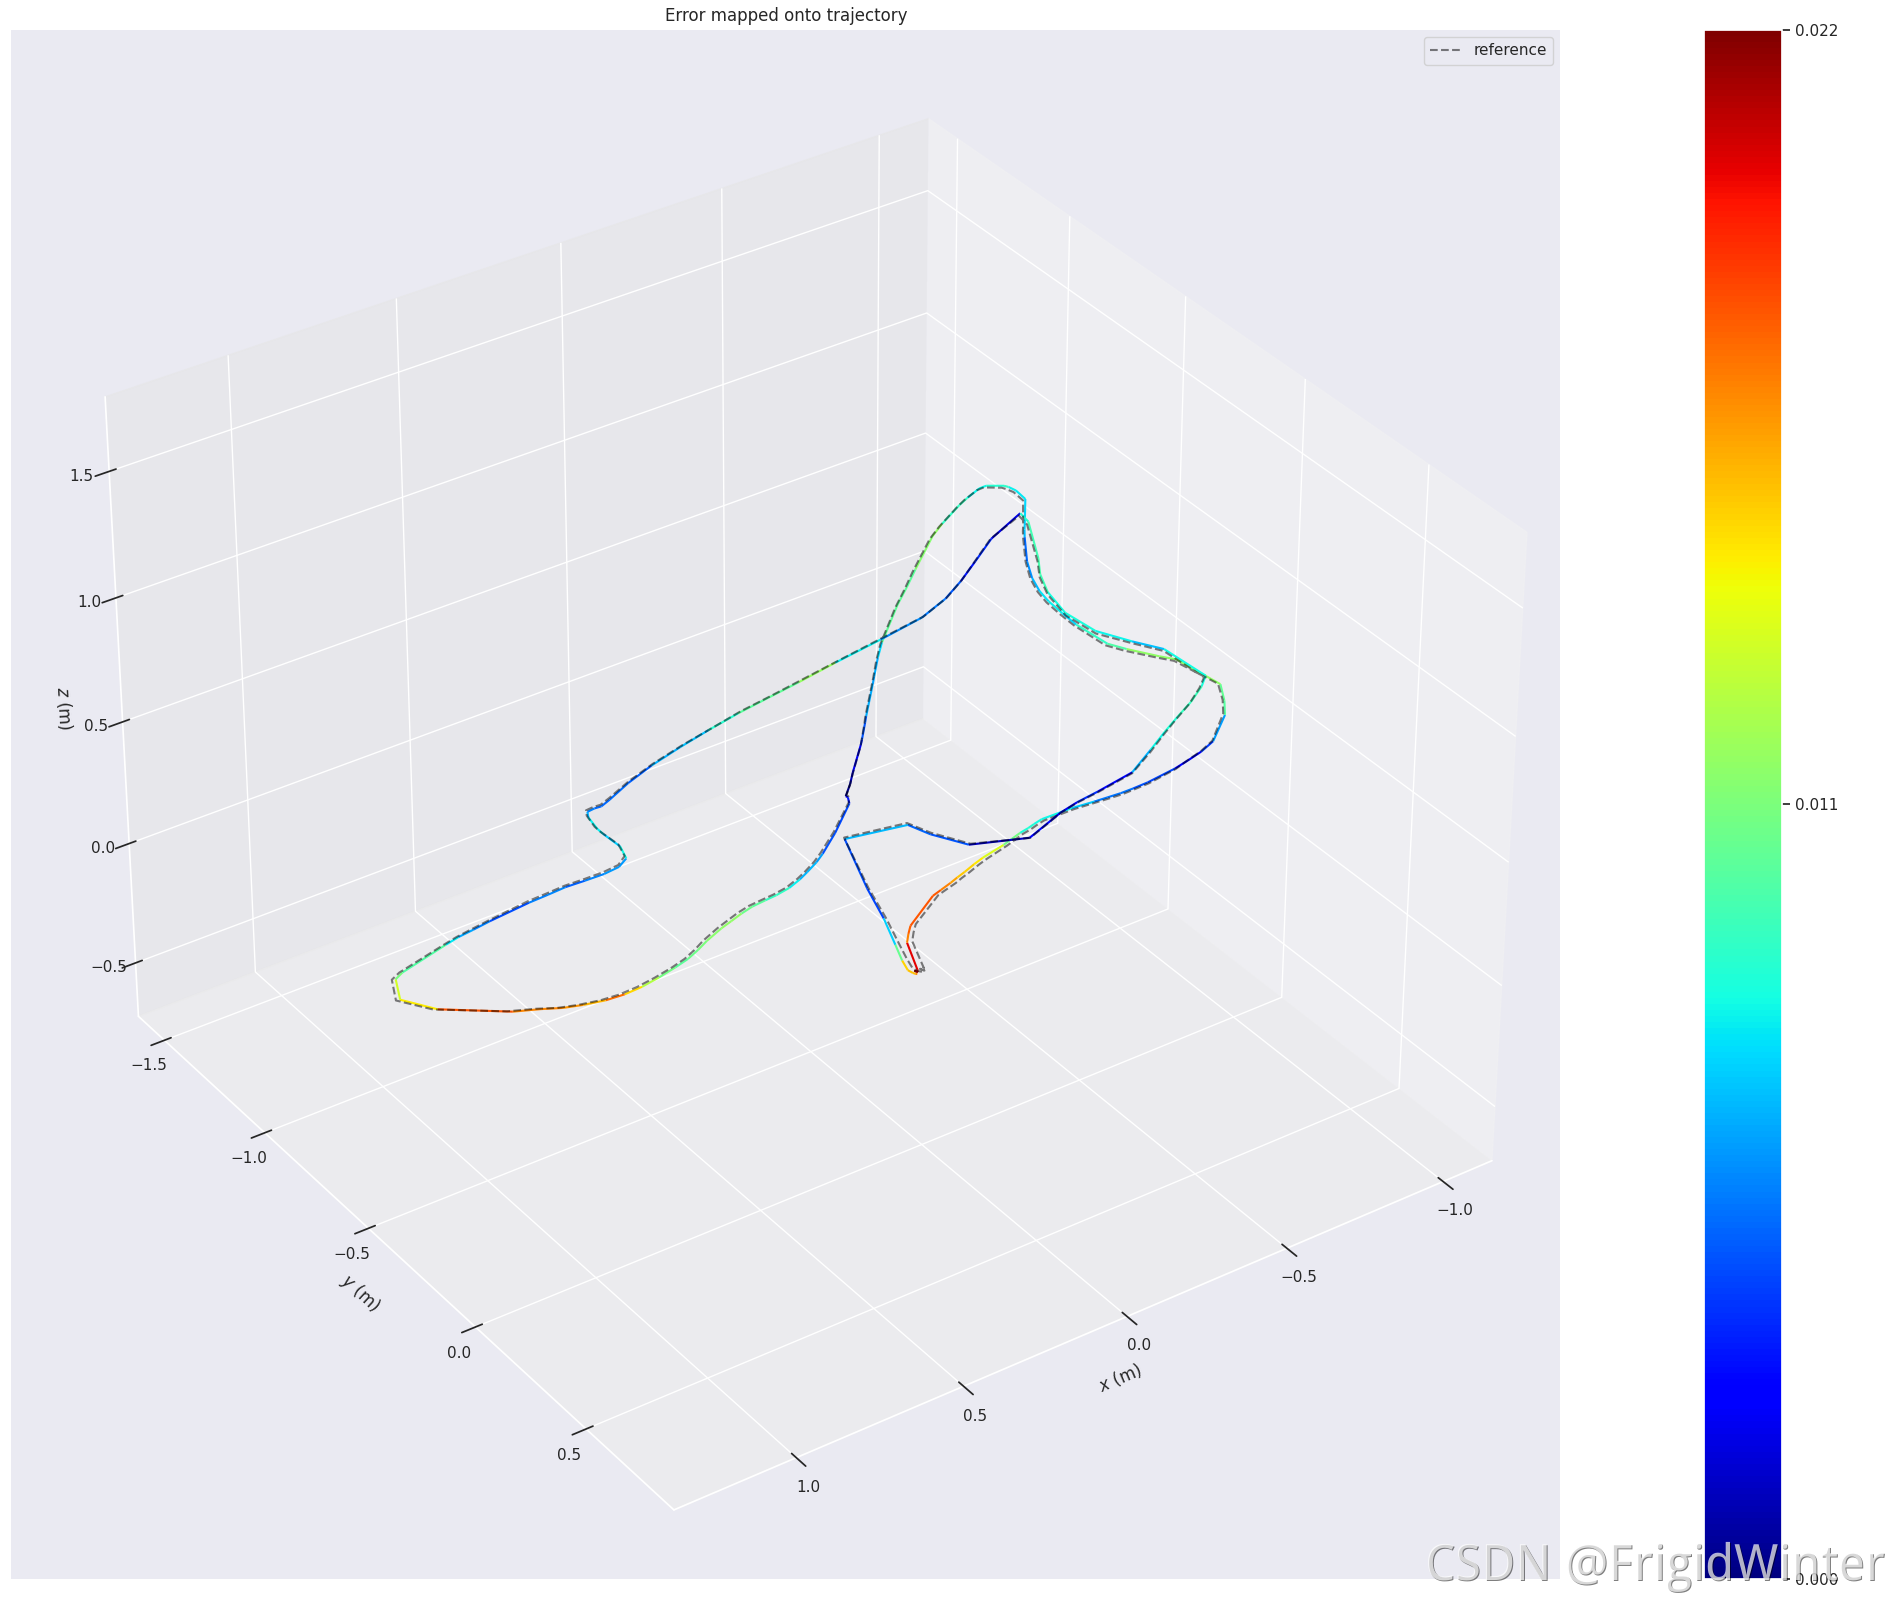Click the z-axis 1.5 tick label

click(82, 474)
